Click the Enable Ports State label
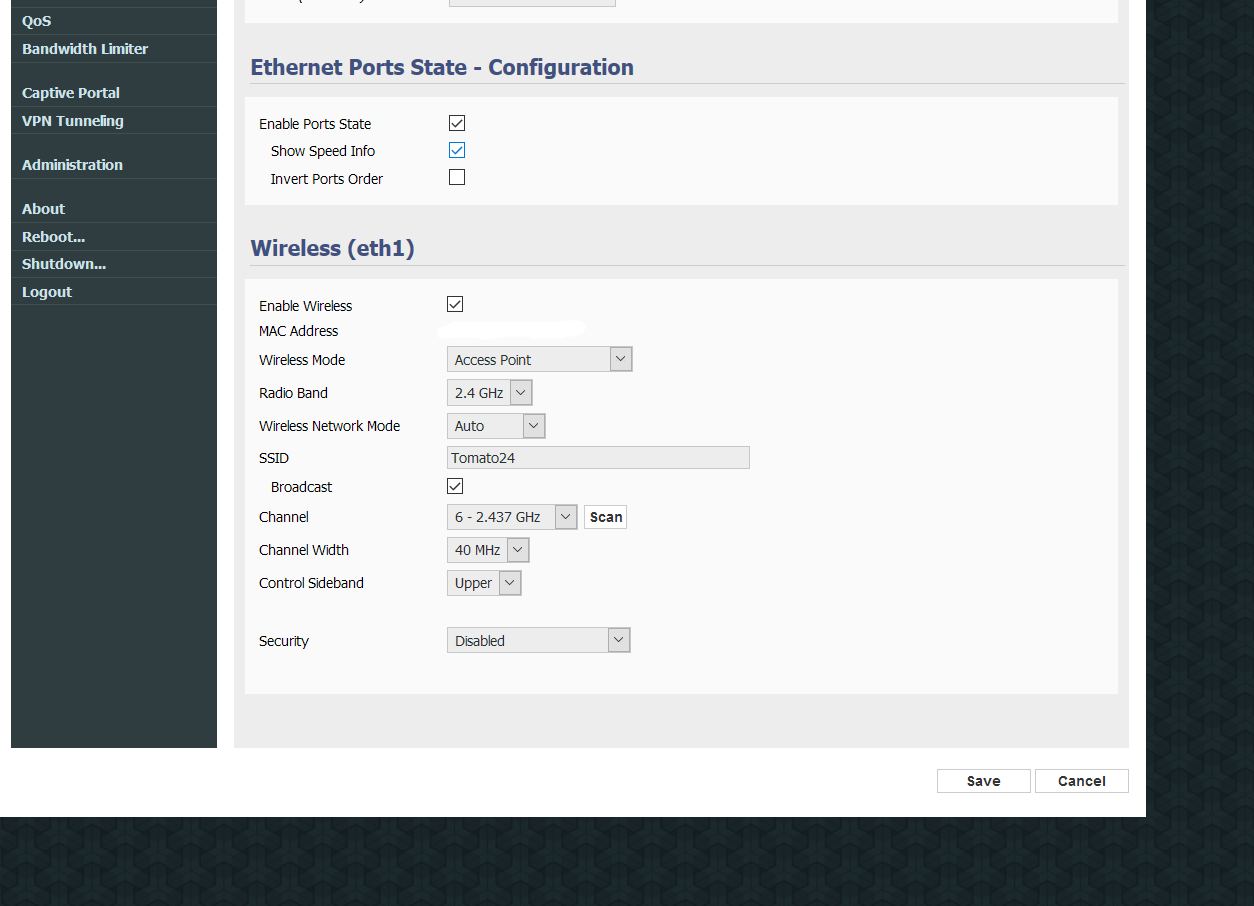 315,124
